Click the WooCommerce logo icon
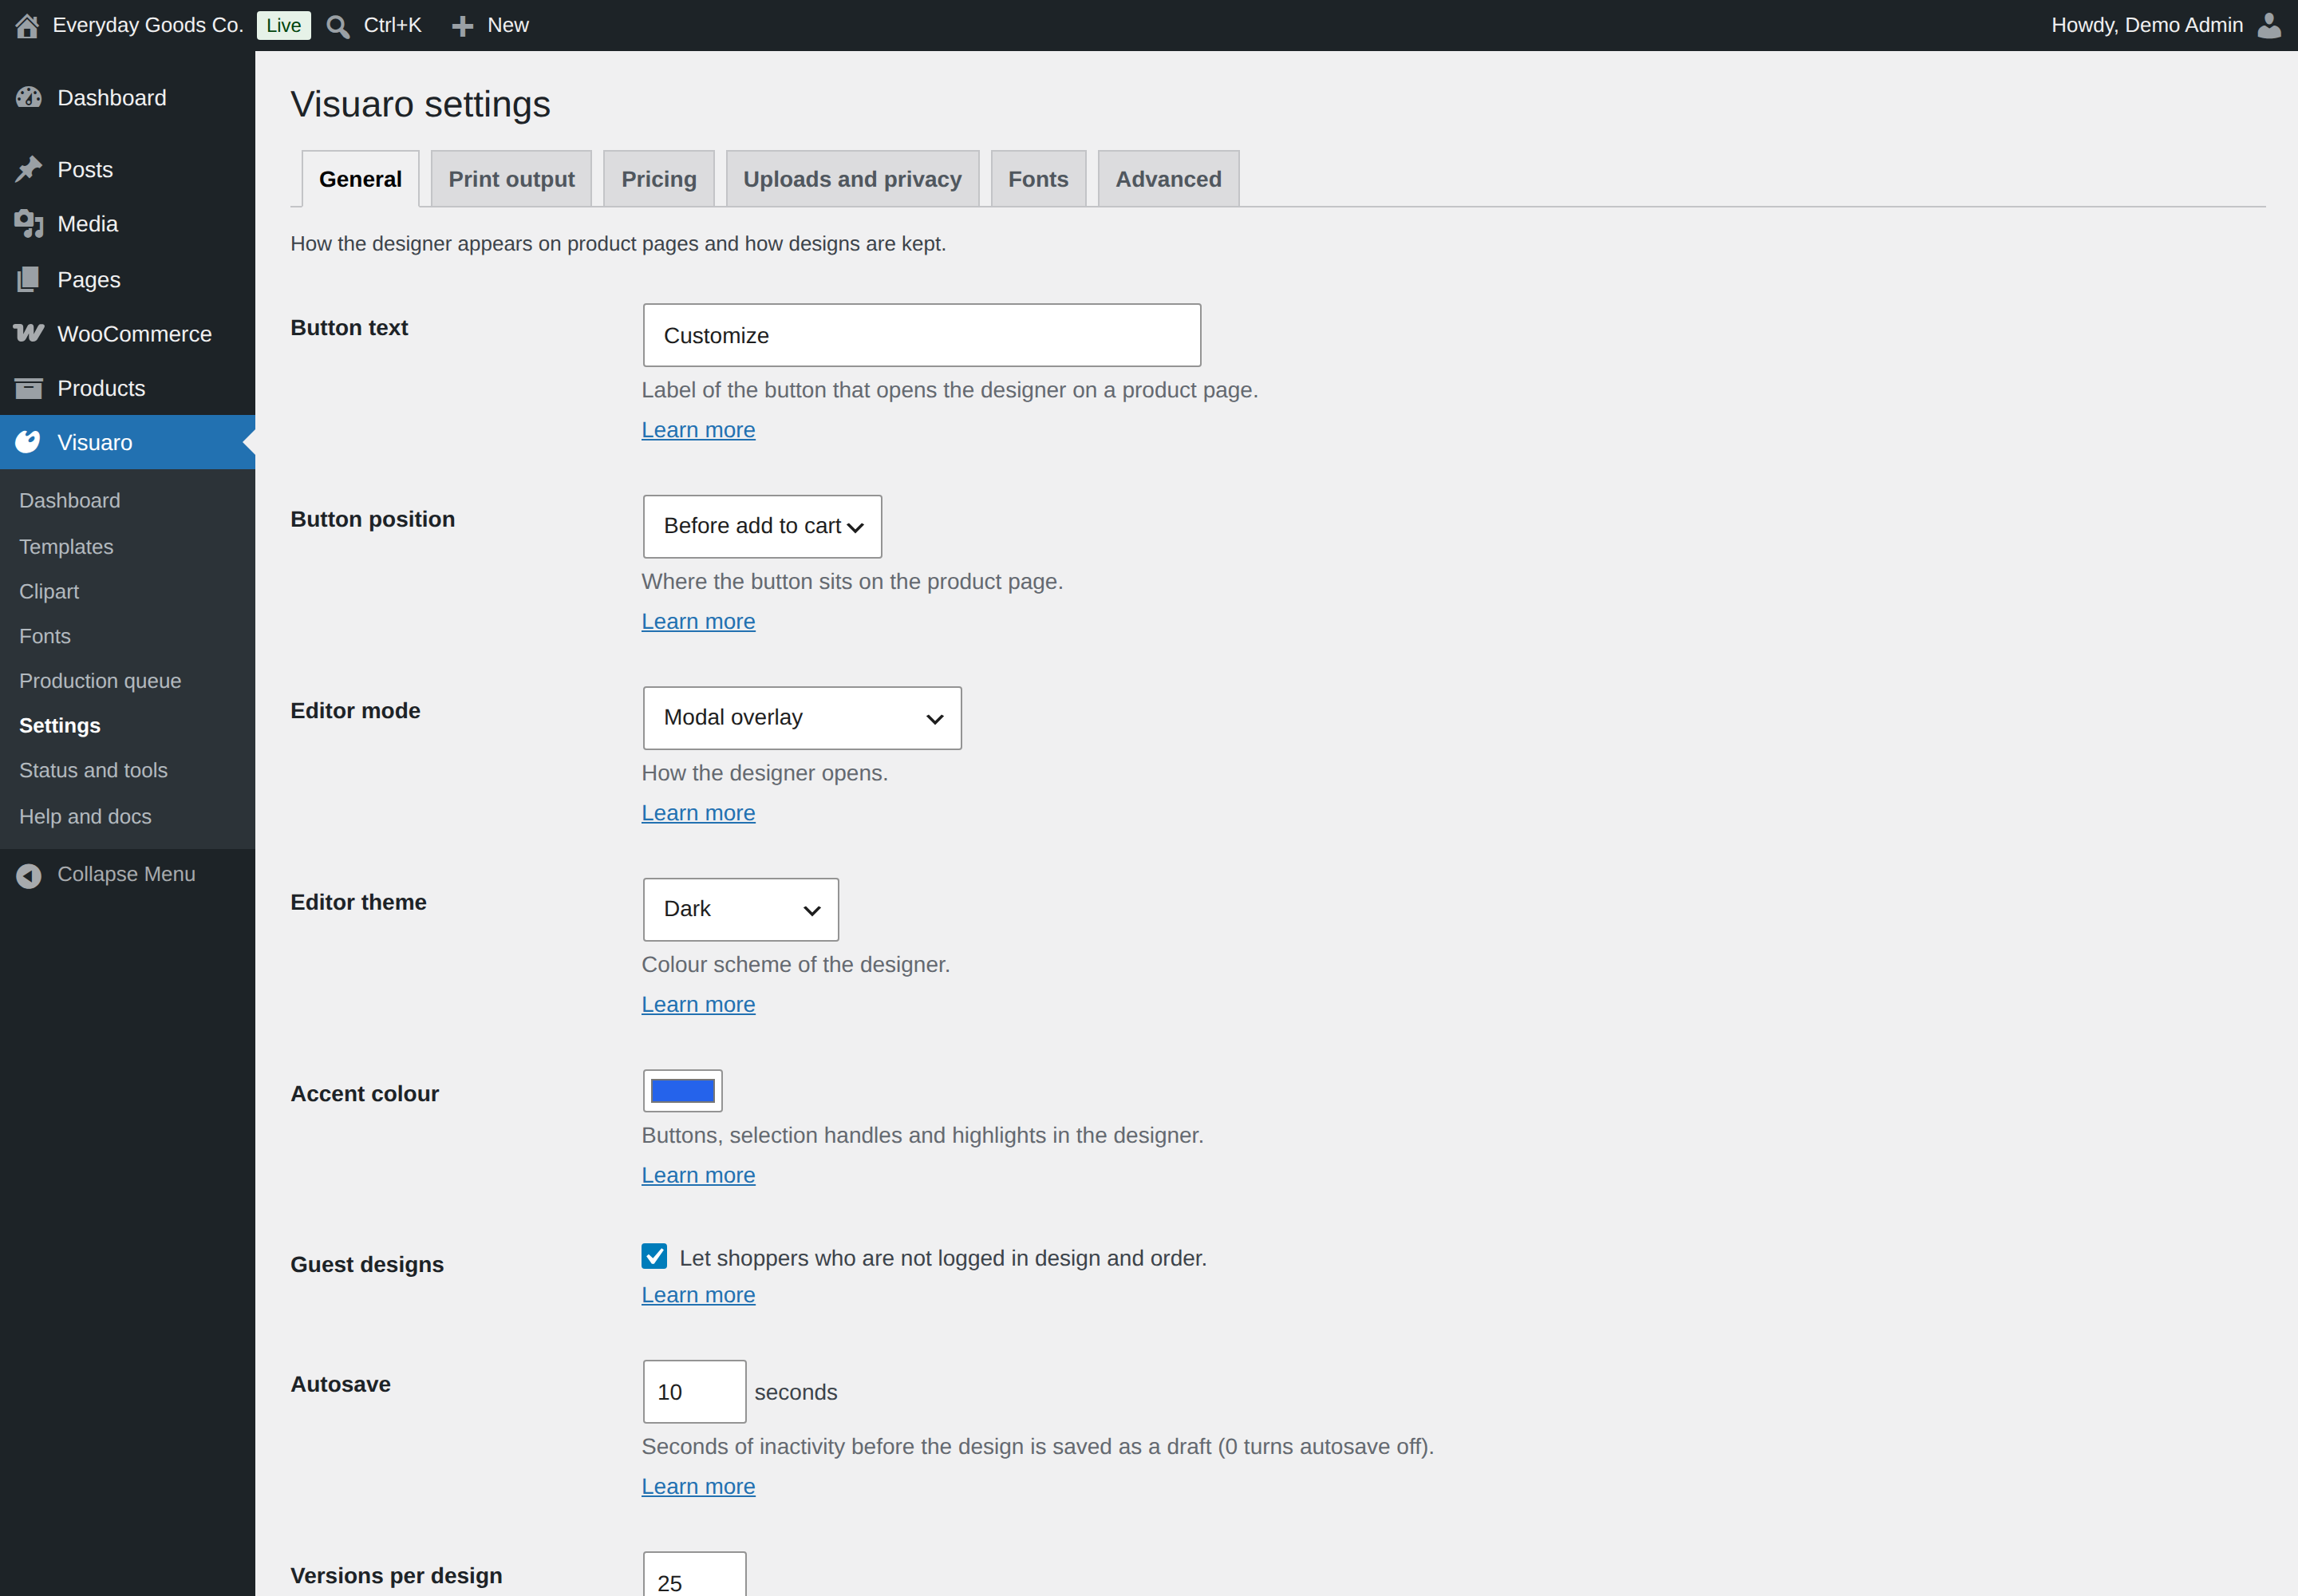The image size is (2298, 1596). point(29,333)
